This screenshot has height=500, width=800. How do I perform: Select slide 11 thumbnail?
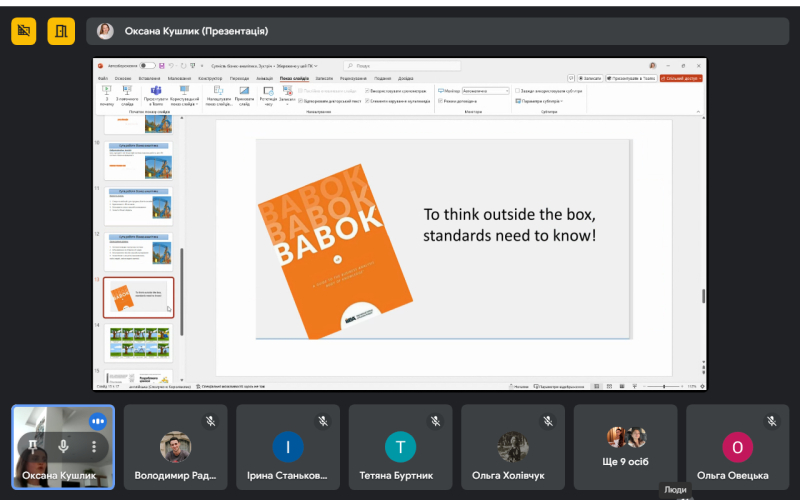tap(138, 206)
